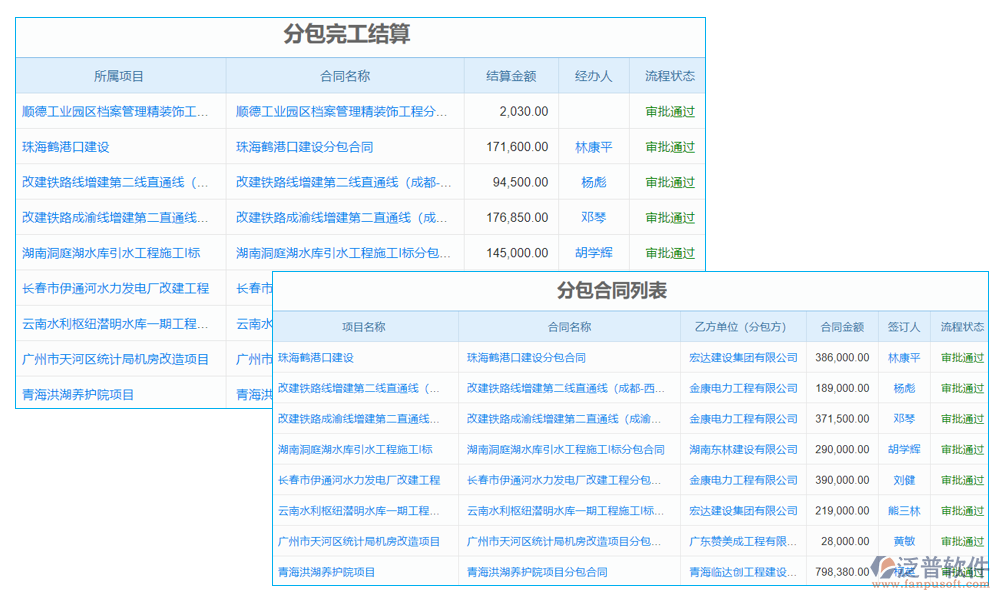
Task: Open 宏达建设集团有限公司 subcontractor entry
Action: pos(742,357)
